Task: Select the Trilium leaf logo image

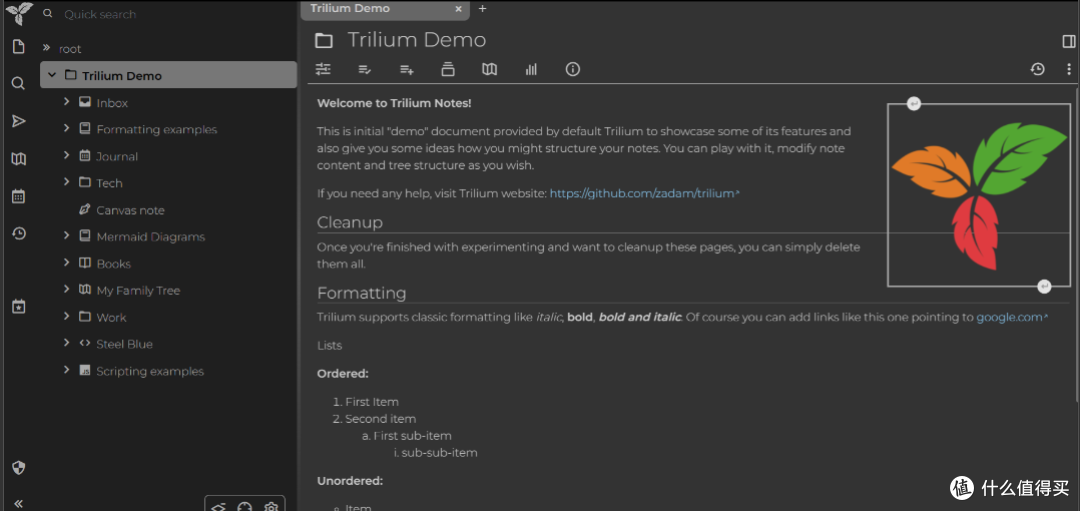Action: pyautogui.click(x=979, y=195)
